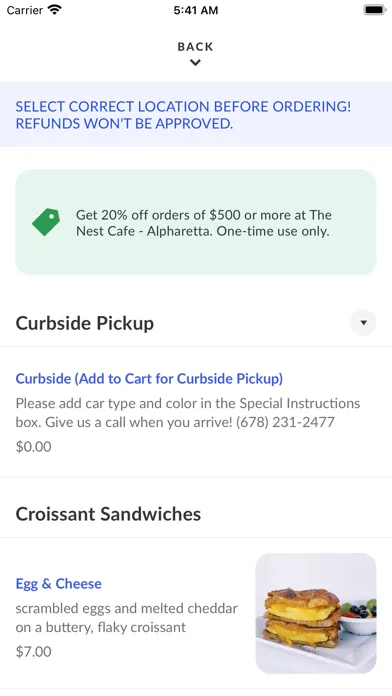Select the Croissant Sandwiches section heading
Image resolution: width=392 pixels, height=696 pixels.
[108, 514]
